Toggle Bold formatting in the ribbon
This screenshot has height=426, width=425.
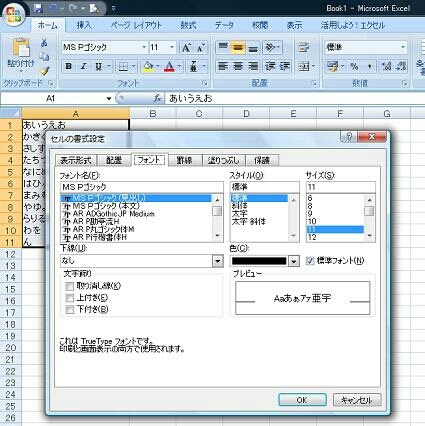pos(69,66)
